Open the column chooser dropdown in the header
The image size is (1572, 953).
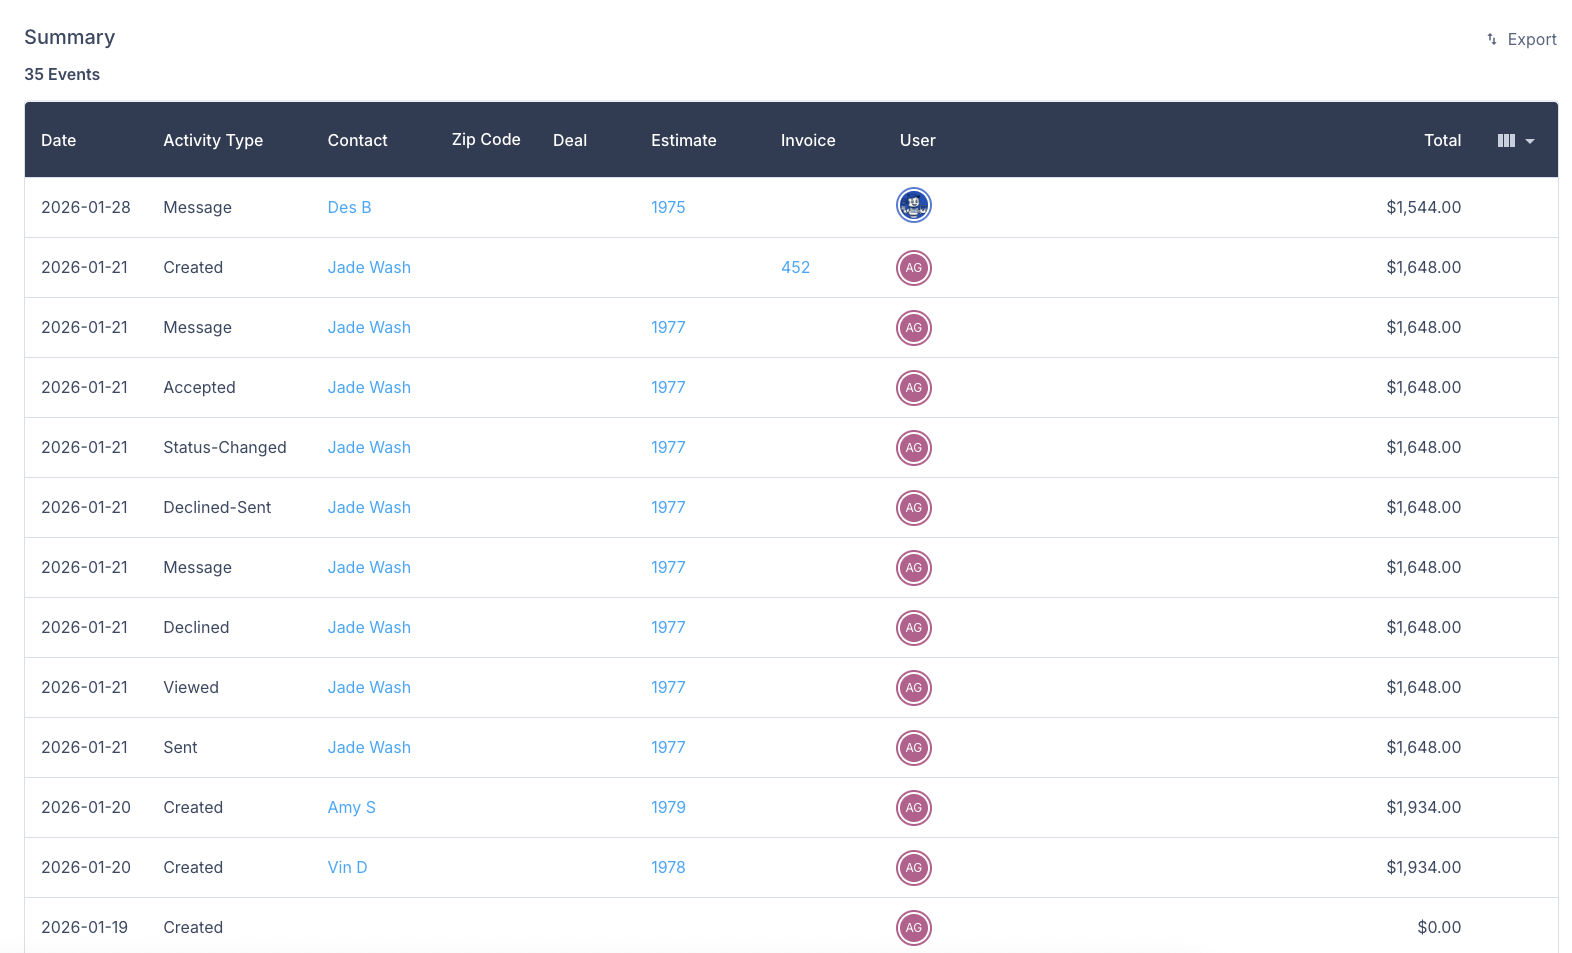pos(1516,141)
